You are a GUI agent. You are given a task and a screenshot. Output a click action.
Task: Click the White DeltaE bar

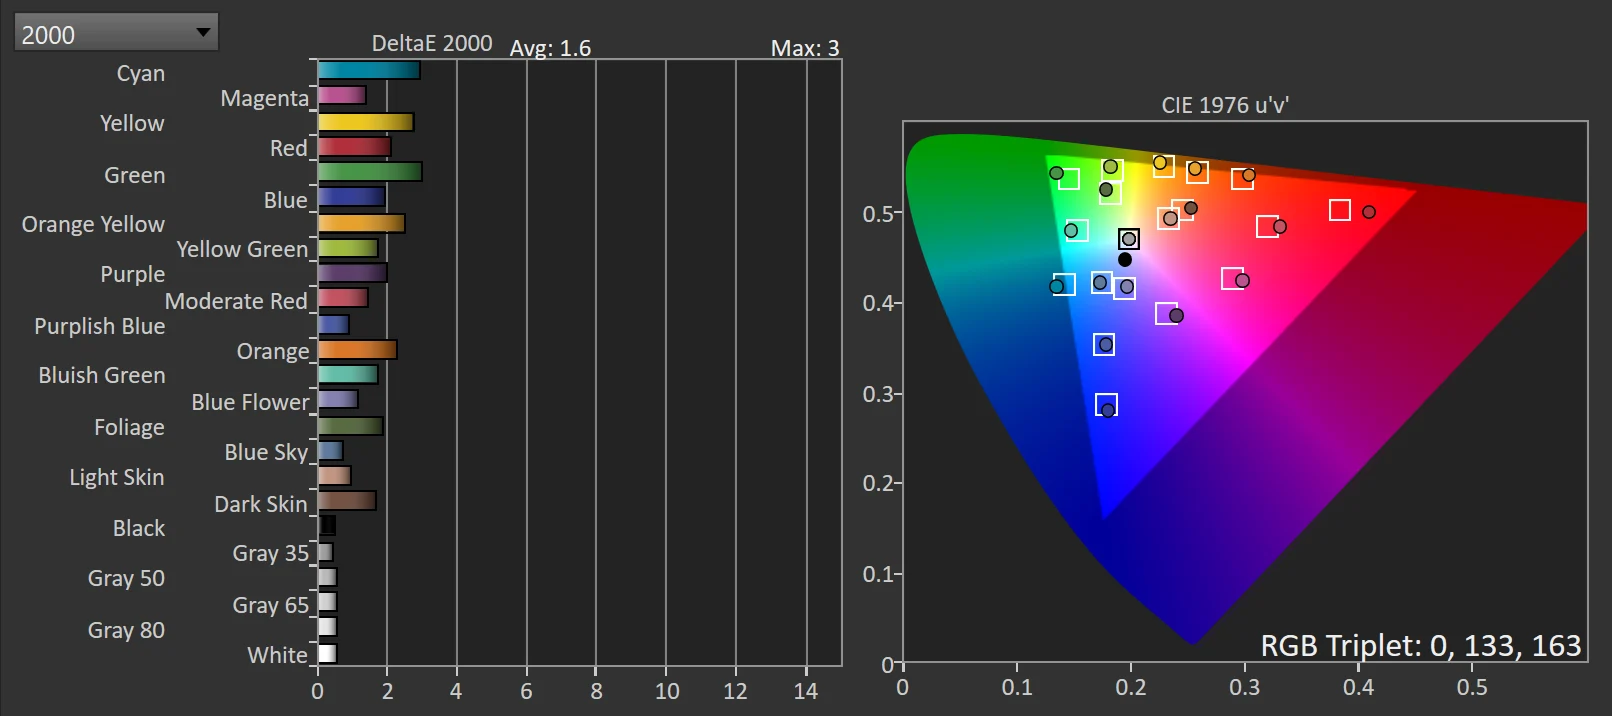pos(327,653)
